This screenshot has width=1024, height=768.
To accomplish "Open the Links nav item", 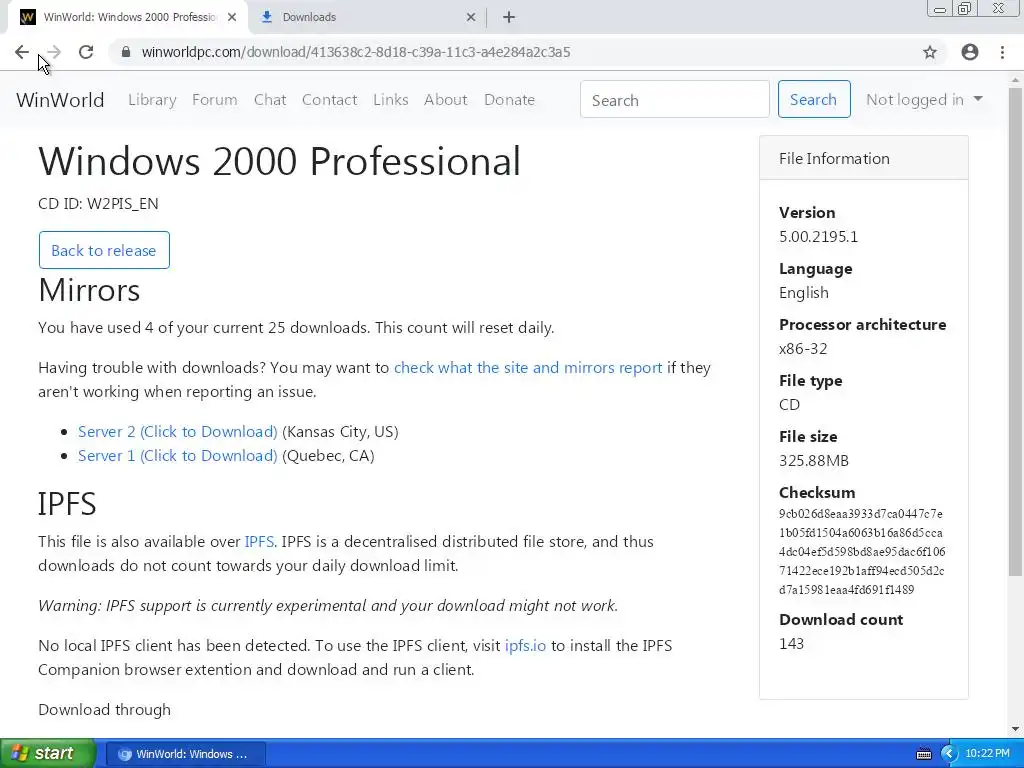I will (391, 100).
